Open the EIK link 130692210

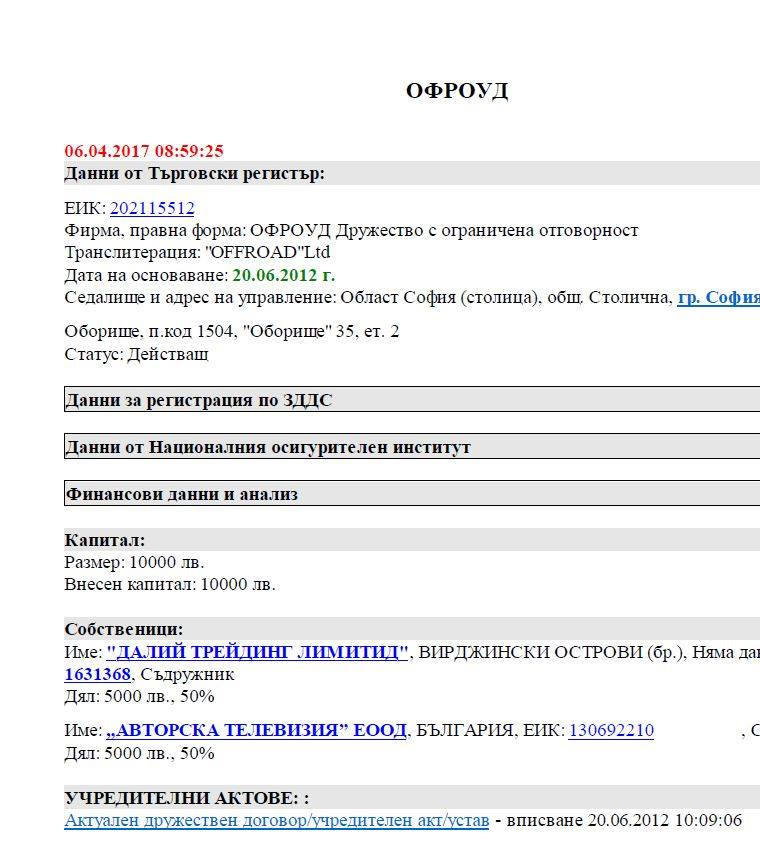(x=611, y=730)
